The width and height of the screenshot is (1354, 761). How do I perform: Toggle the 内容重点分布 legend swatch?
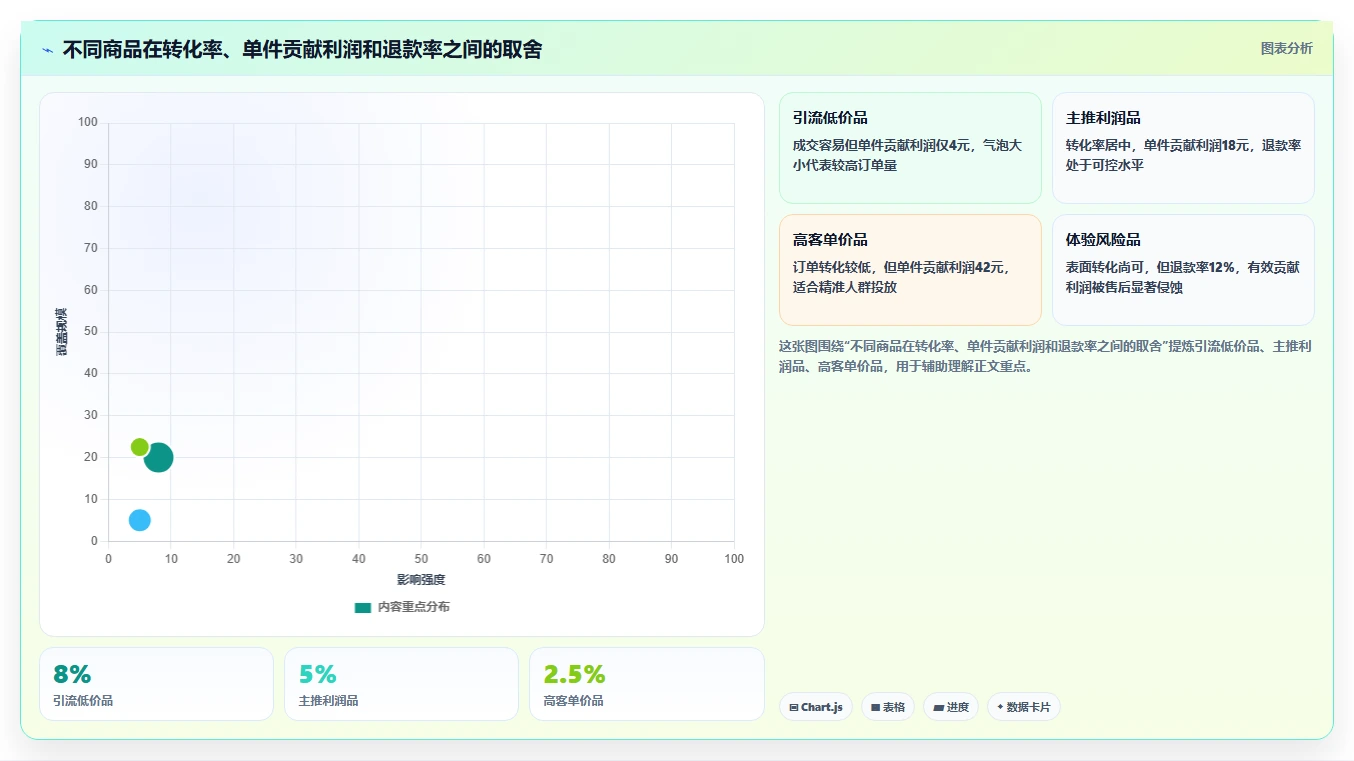tap(363, 607)
